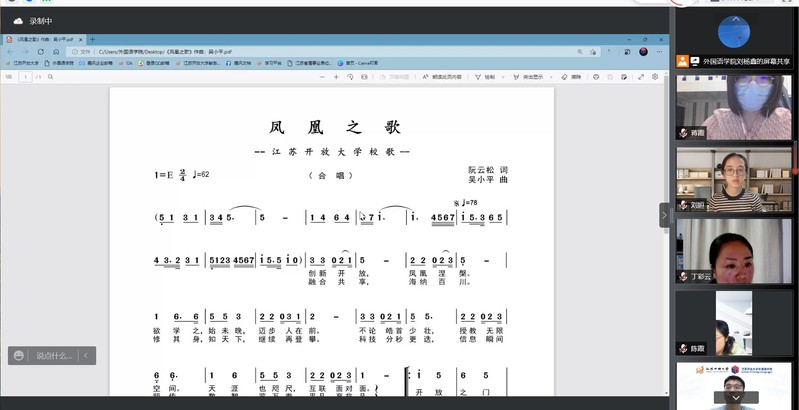
Task: Click the PDF page number field
Action: 25,77
